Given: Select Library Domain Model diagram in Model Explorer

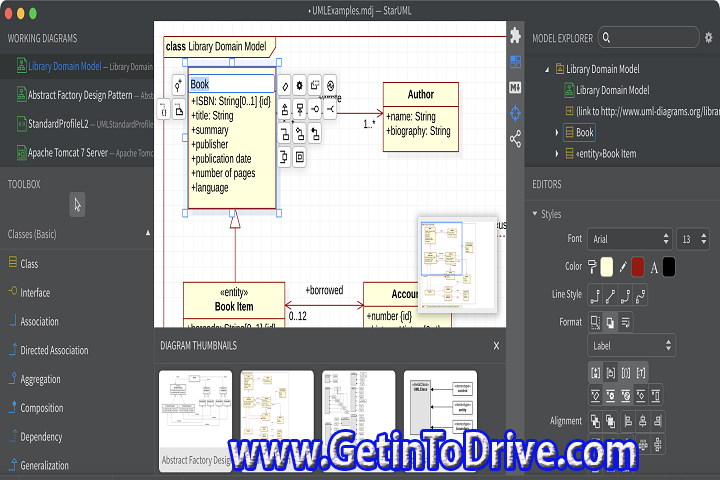Looking at the screenshot, I should (x=607, y=90).
